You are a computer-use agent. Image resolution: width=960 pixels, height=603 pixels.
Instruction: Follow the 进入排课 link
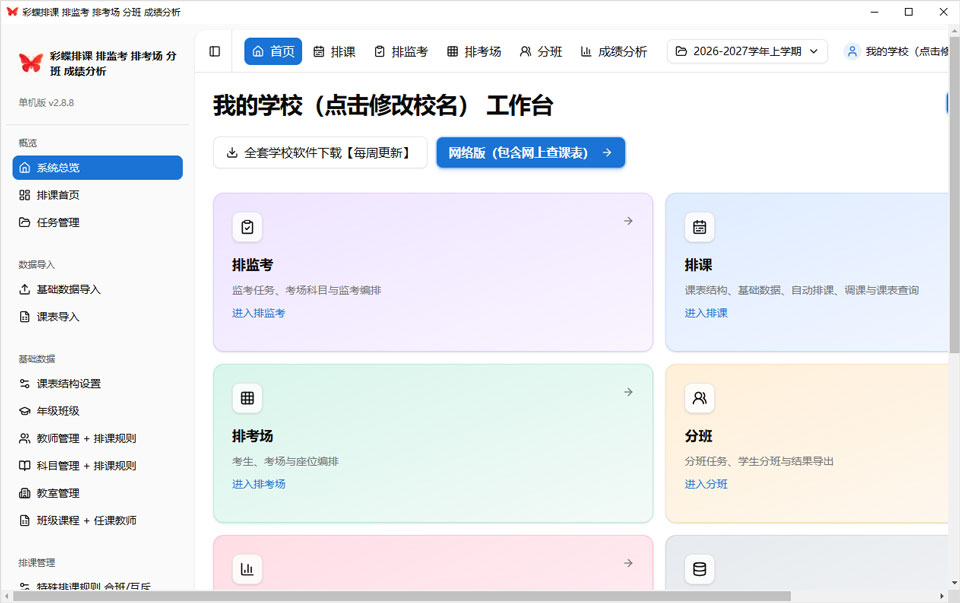[706, 313]
